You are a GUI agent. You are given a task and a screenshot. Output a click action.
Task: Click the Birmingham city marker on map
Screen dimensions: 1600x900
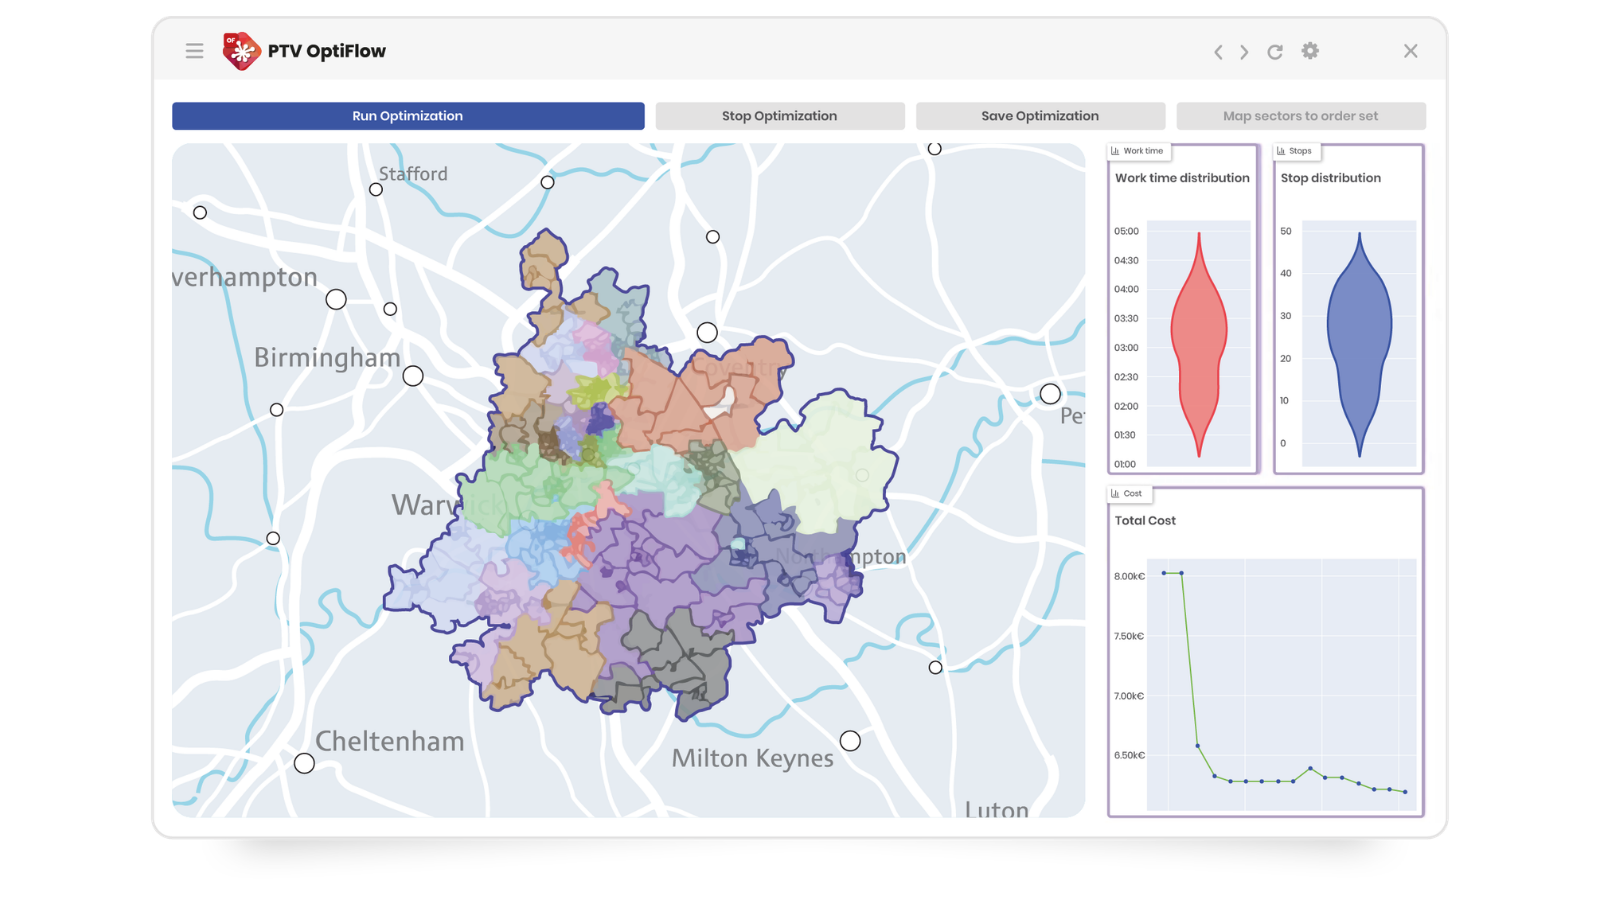point(413,376)
